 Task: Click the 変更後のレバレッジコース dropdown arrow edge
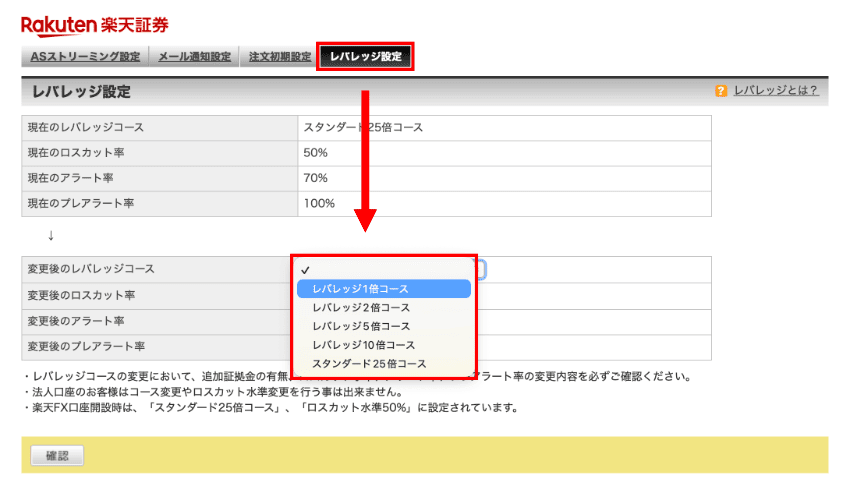point(482,269)
